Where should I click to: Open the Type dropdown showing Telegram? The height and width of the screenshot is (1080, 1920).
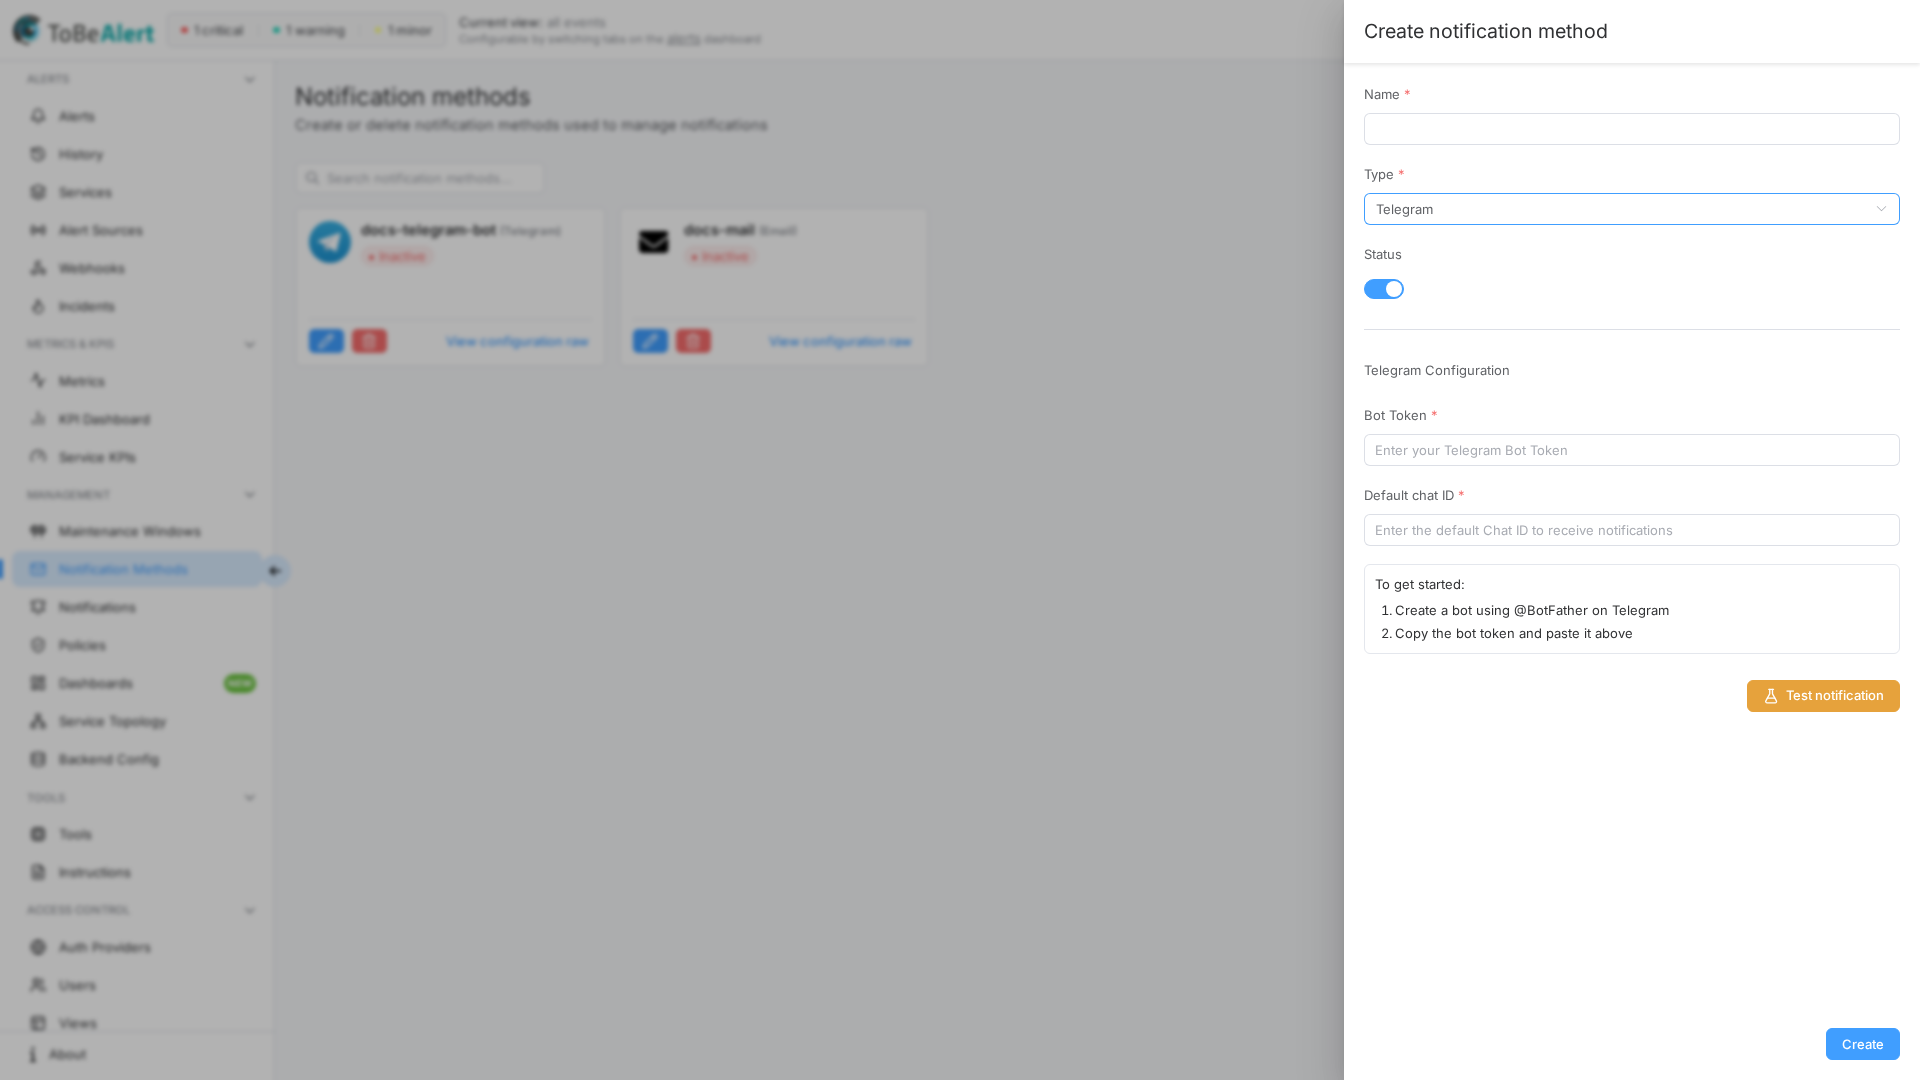pyautogui.click(x=1631, y=209)
